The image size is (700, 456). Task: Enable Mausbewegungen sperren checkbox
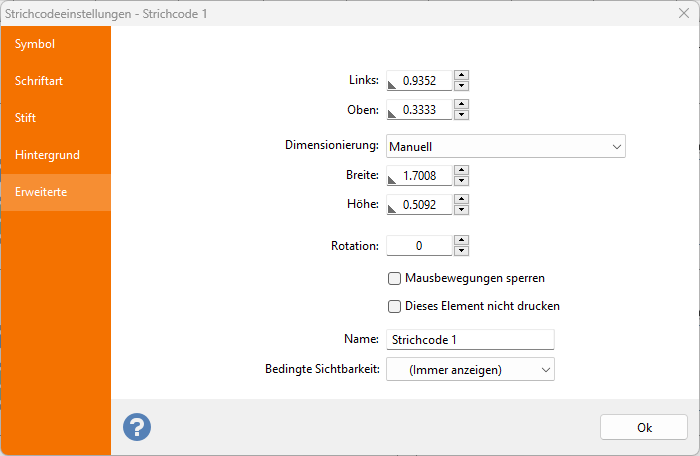394,279
